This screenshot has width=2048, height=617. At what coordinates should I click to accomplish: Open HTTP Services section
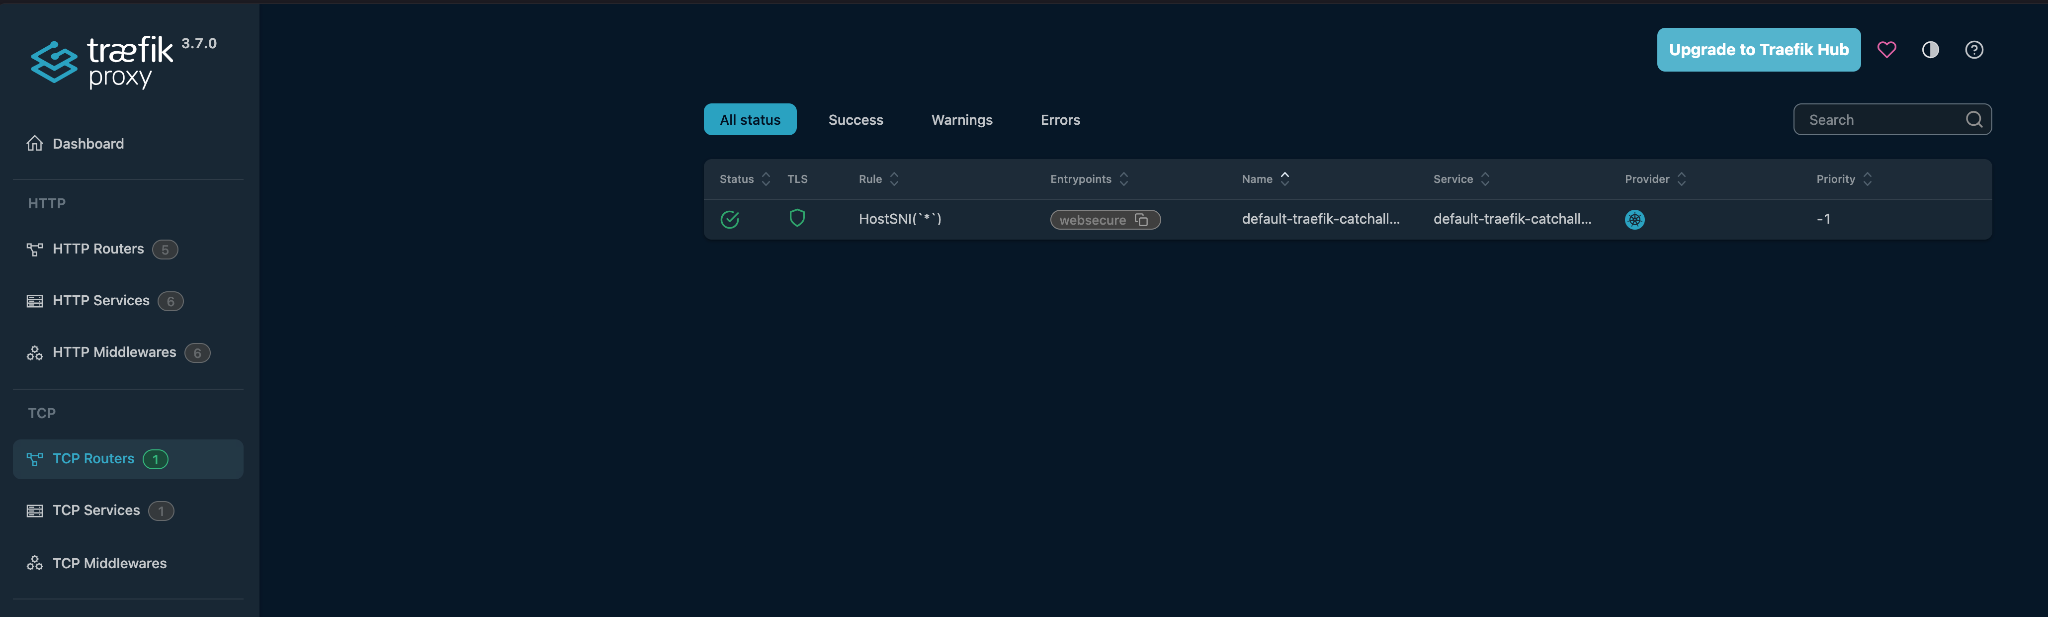pos(128,301)
